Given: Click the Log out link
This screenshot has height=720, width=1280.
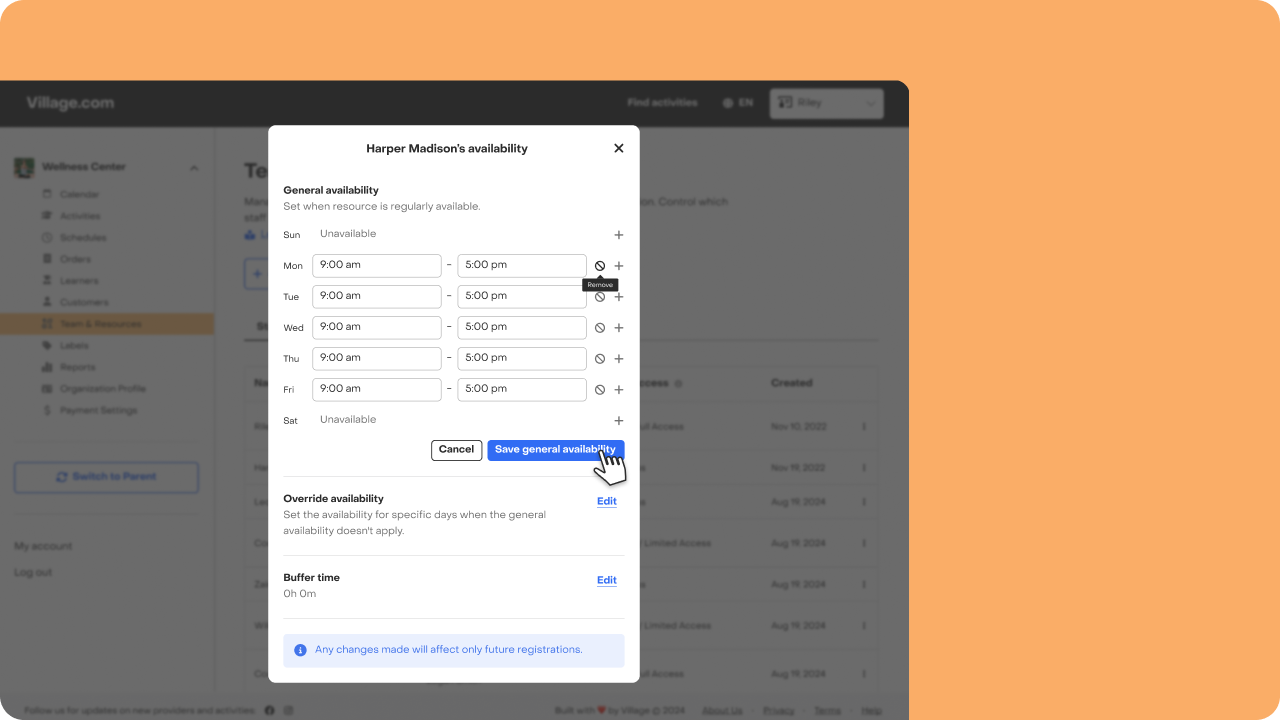Looking at the screenshot, I should (x=33, y=573).
